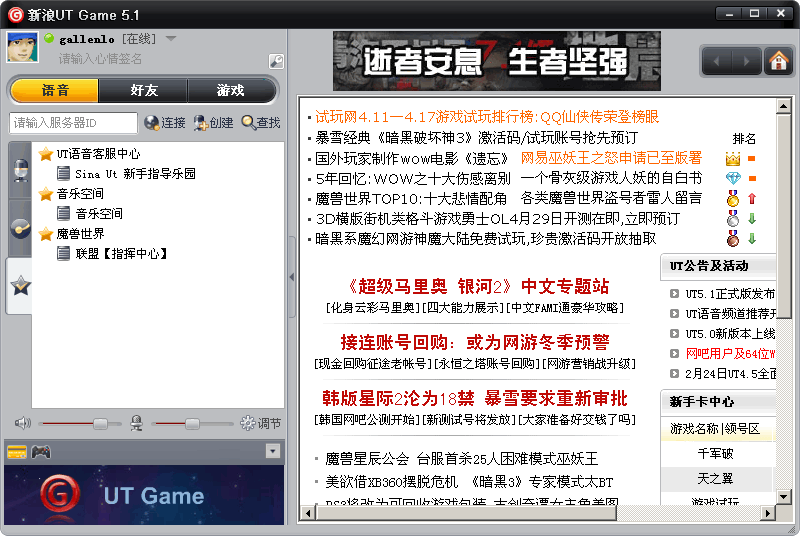The height and width of the screenshot is (536, 800).
Task: Click the gamepad icon
Action: [x=41, y=452]
